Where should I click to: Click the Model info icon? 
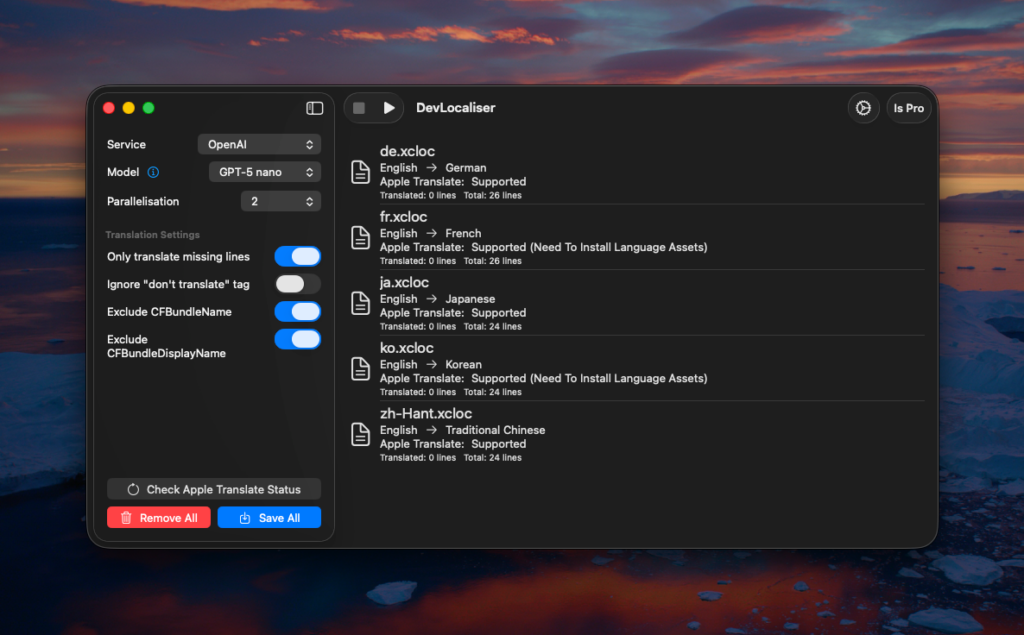[x=153, y=172]
